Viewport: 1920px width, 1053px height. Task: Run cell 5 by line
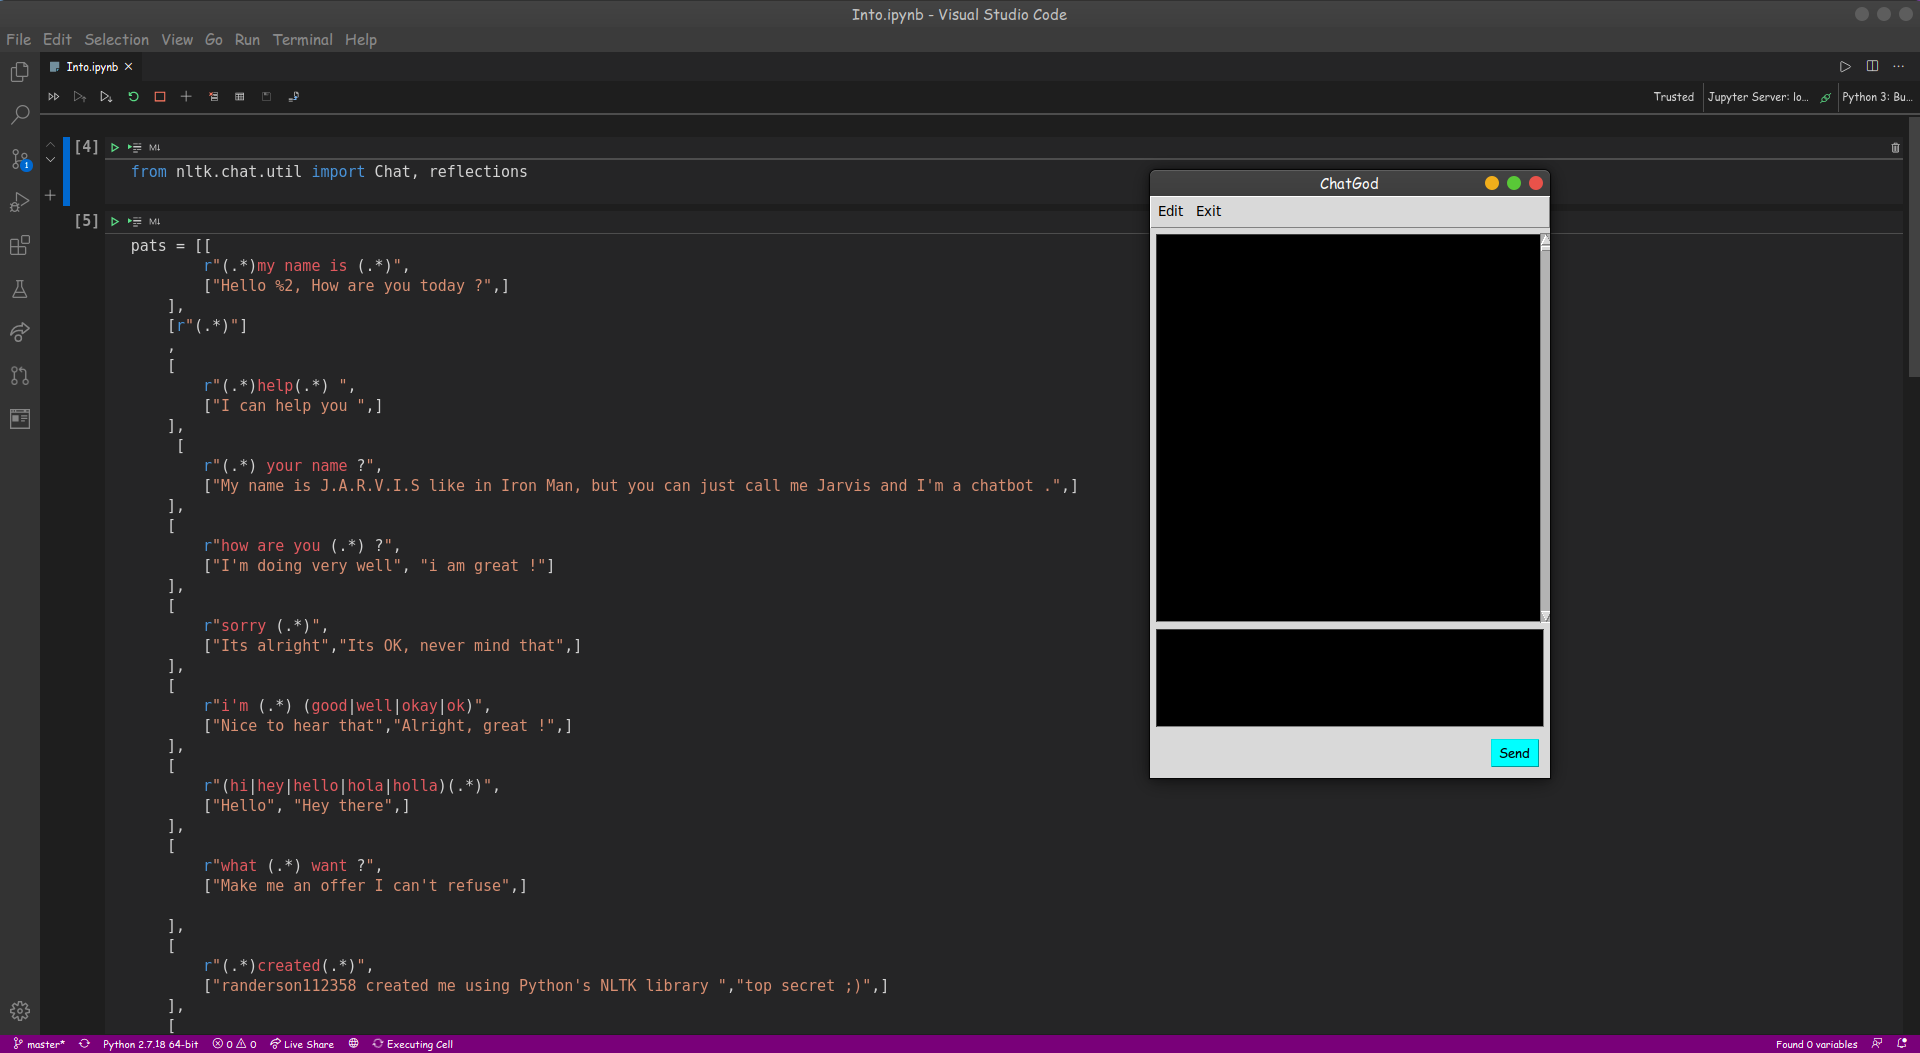coord(135,222)
